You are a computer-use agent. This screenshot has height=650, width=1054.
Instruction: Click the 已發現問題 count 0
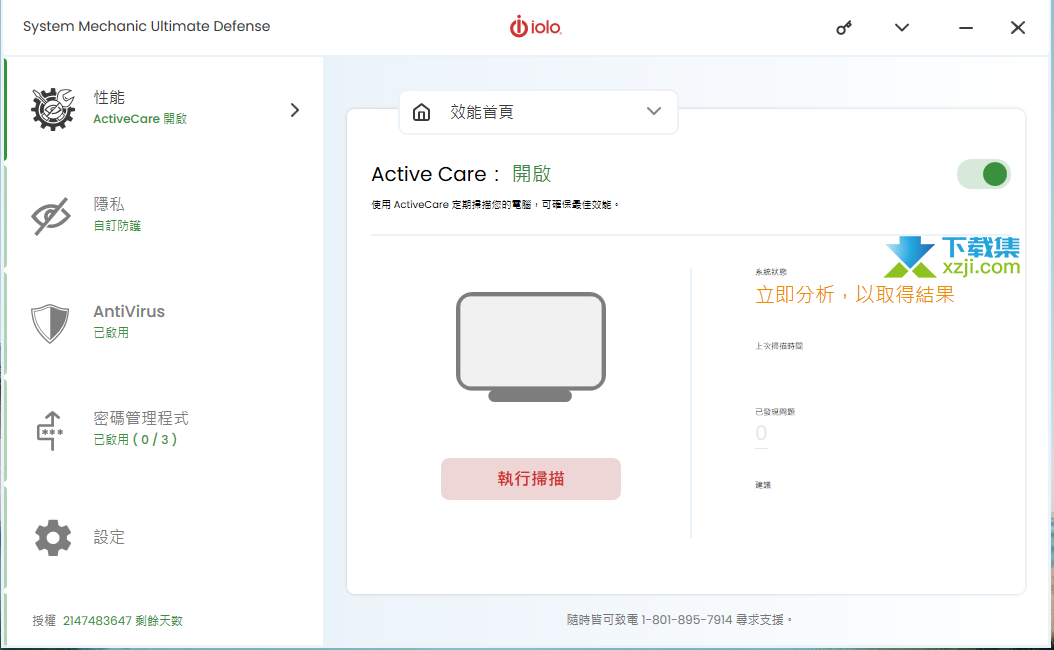click(x=761, y=433)
